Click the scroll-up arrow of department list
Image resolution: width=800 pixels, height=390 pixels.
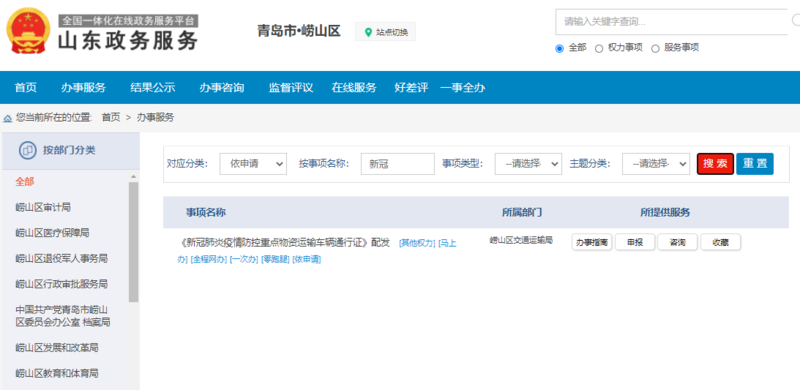(134, 177)
